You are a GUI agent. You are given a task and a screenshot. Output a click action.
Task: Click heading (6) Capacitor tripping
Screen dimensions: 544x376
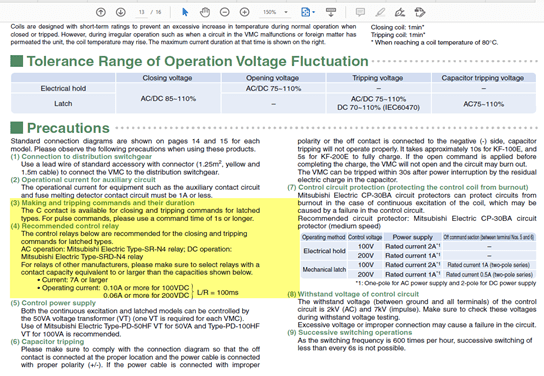coord(47,342)
